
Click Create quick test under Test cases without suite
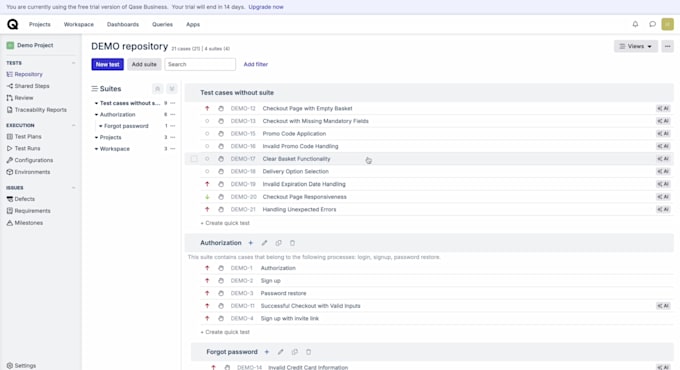click(225, 223)
